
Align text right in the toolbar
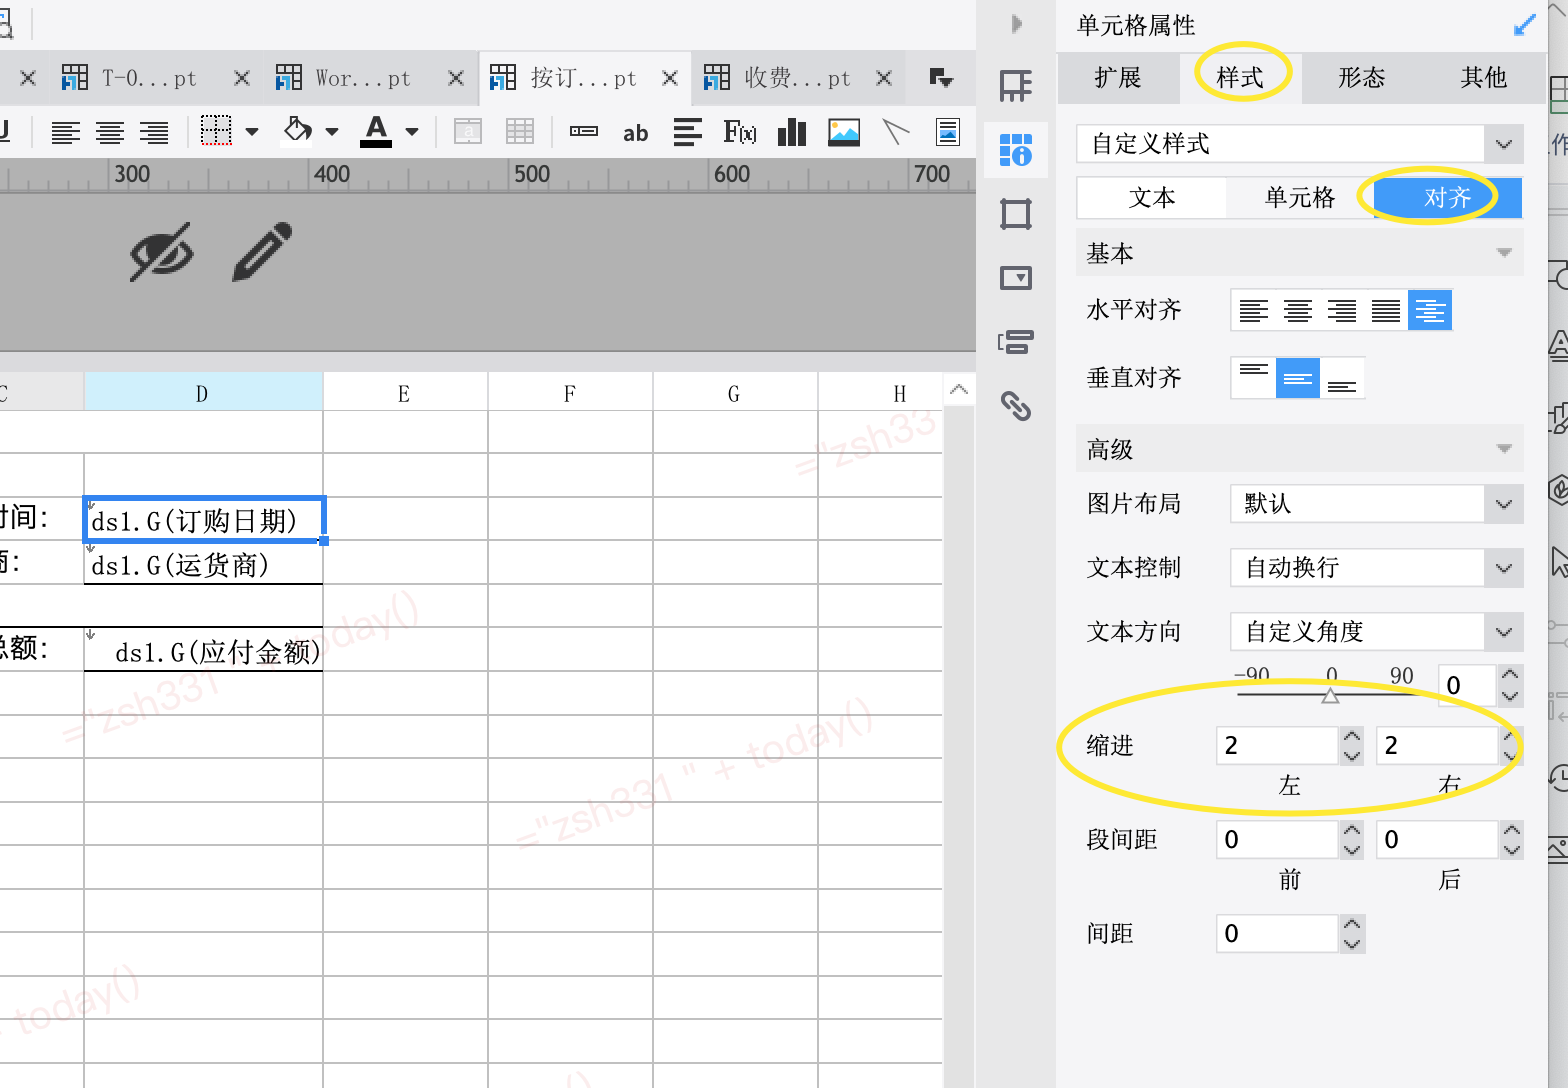[x=154, y=132]
